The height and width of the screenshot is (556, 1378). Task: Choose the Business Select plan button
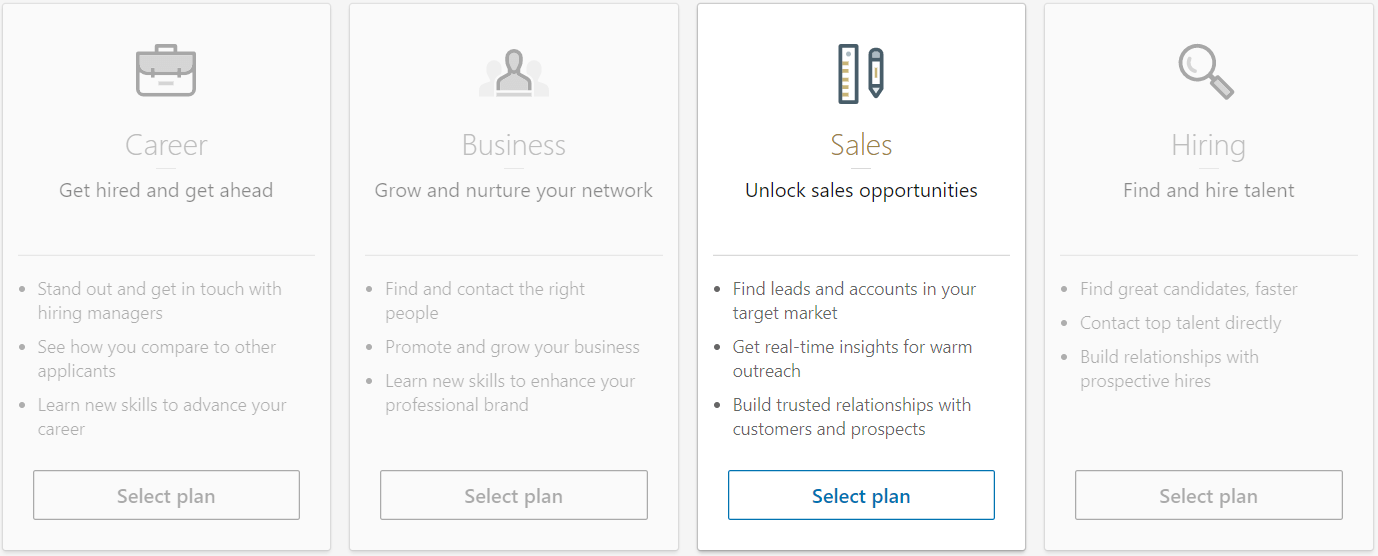[513, 495]
